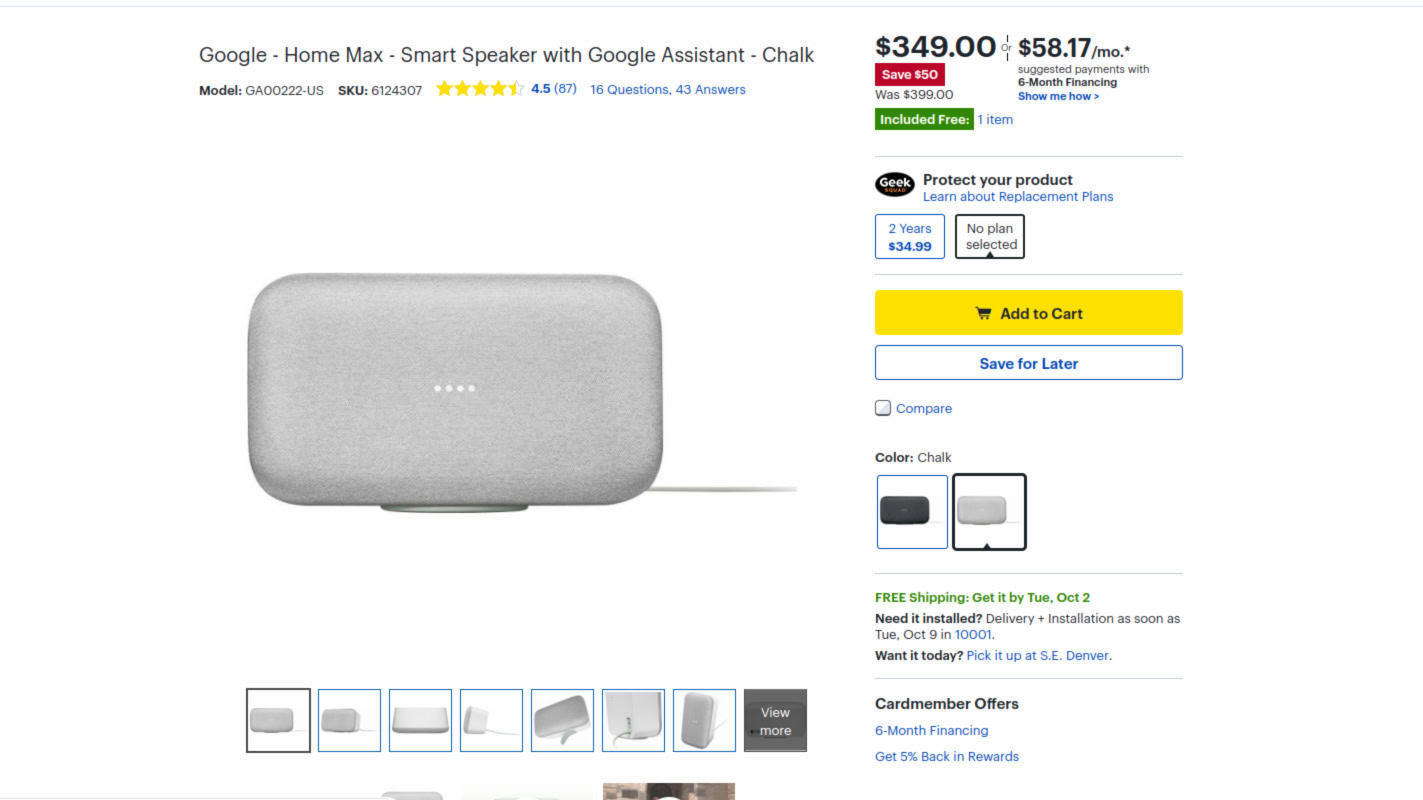
Task: Select the third top-view thumbnail
Action: (420, 720)
